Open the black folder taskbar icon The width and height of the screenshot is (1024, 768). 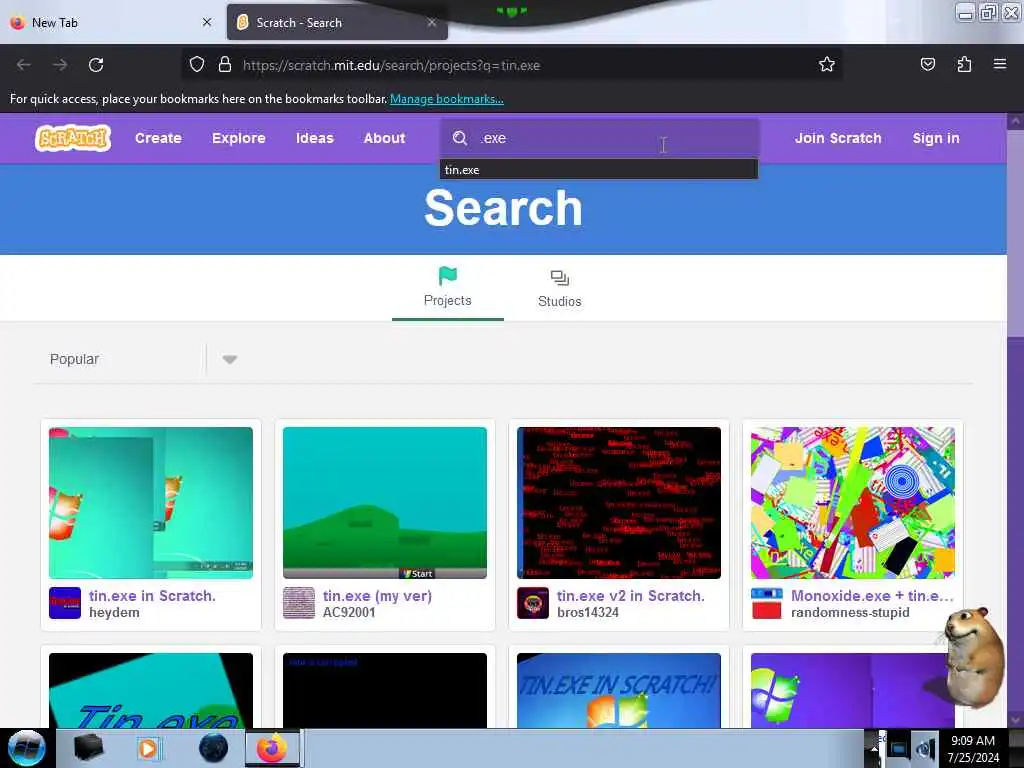tap(88, 748)
